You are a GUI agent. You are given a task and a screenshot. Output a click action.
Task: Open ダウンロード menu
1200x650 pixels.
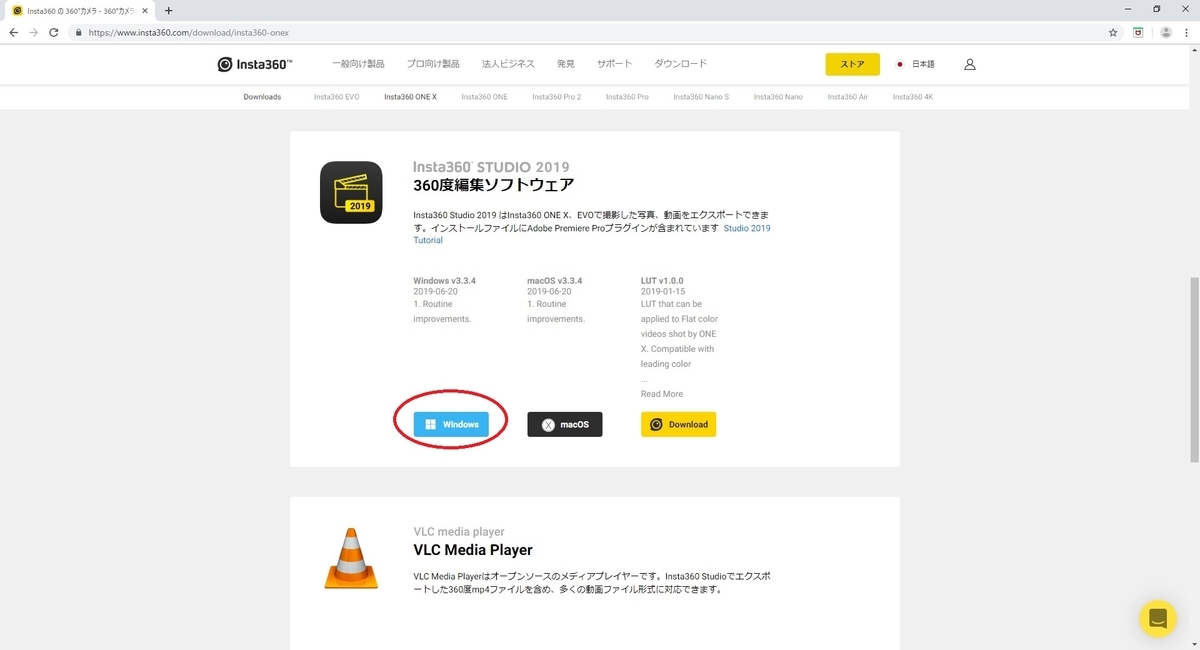tap(680, 64)
